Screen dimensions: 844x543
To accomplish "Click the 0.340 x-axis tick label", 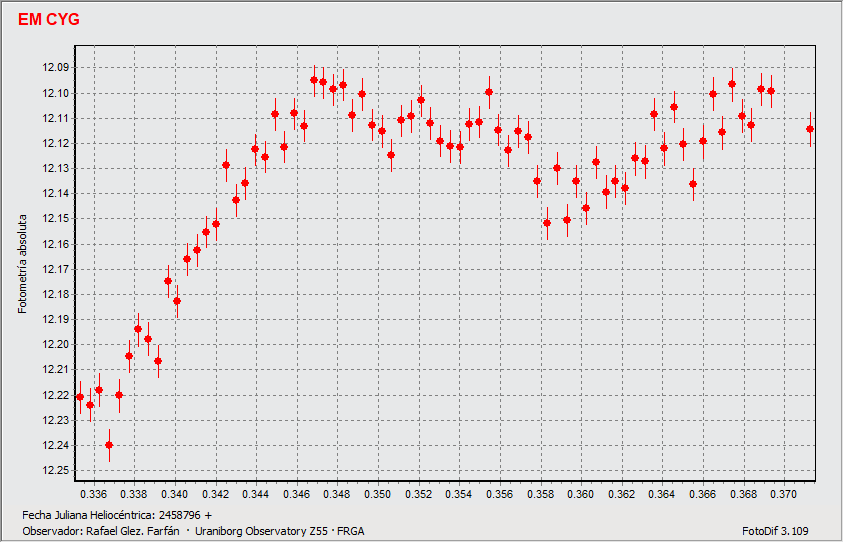I will pos(175,494).
